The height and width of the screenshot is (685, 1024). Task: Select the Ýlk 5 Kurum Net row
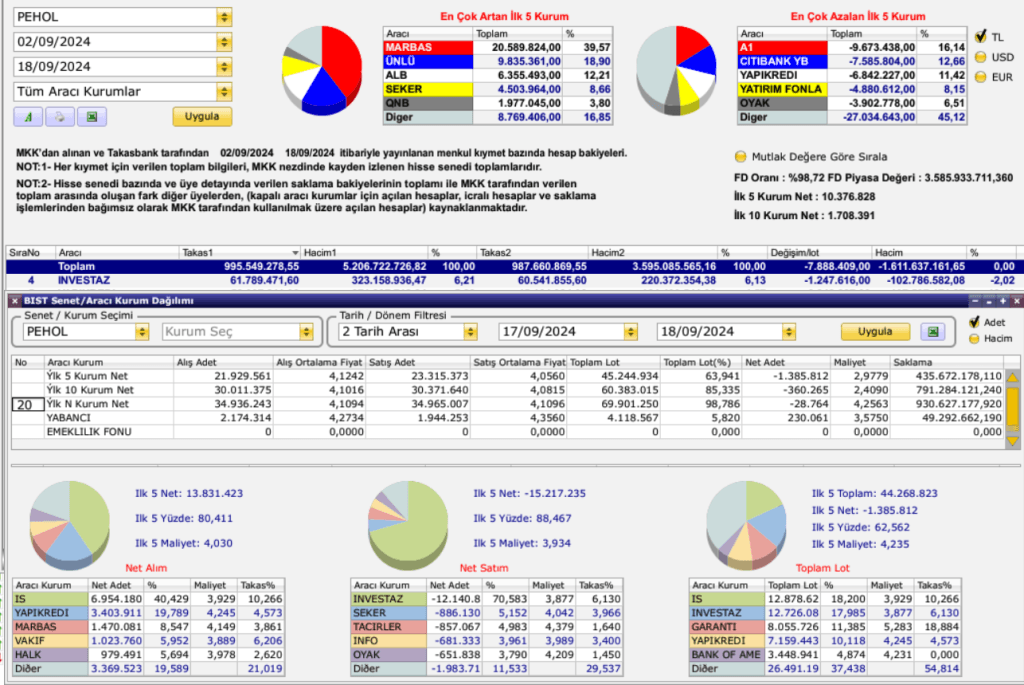pyautogui.click(x=507, y=376)
